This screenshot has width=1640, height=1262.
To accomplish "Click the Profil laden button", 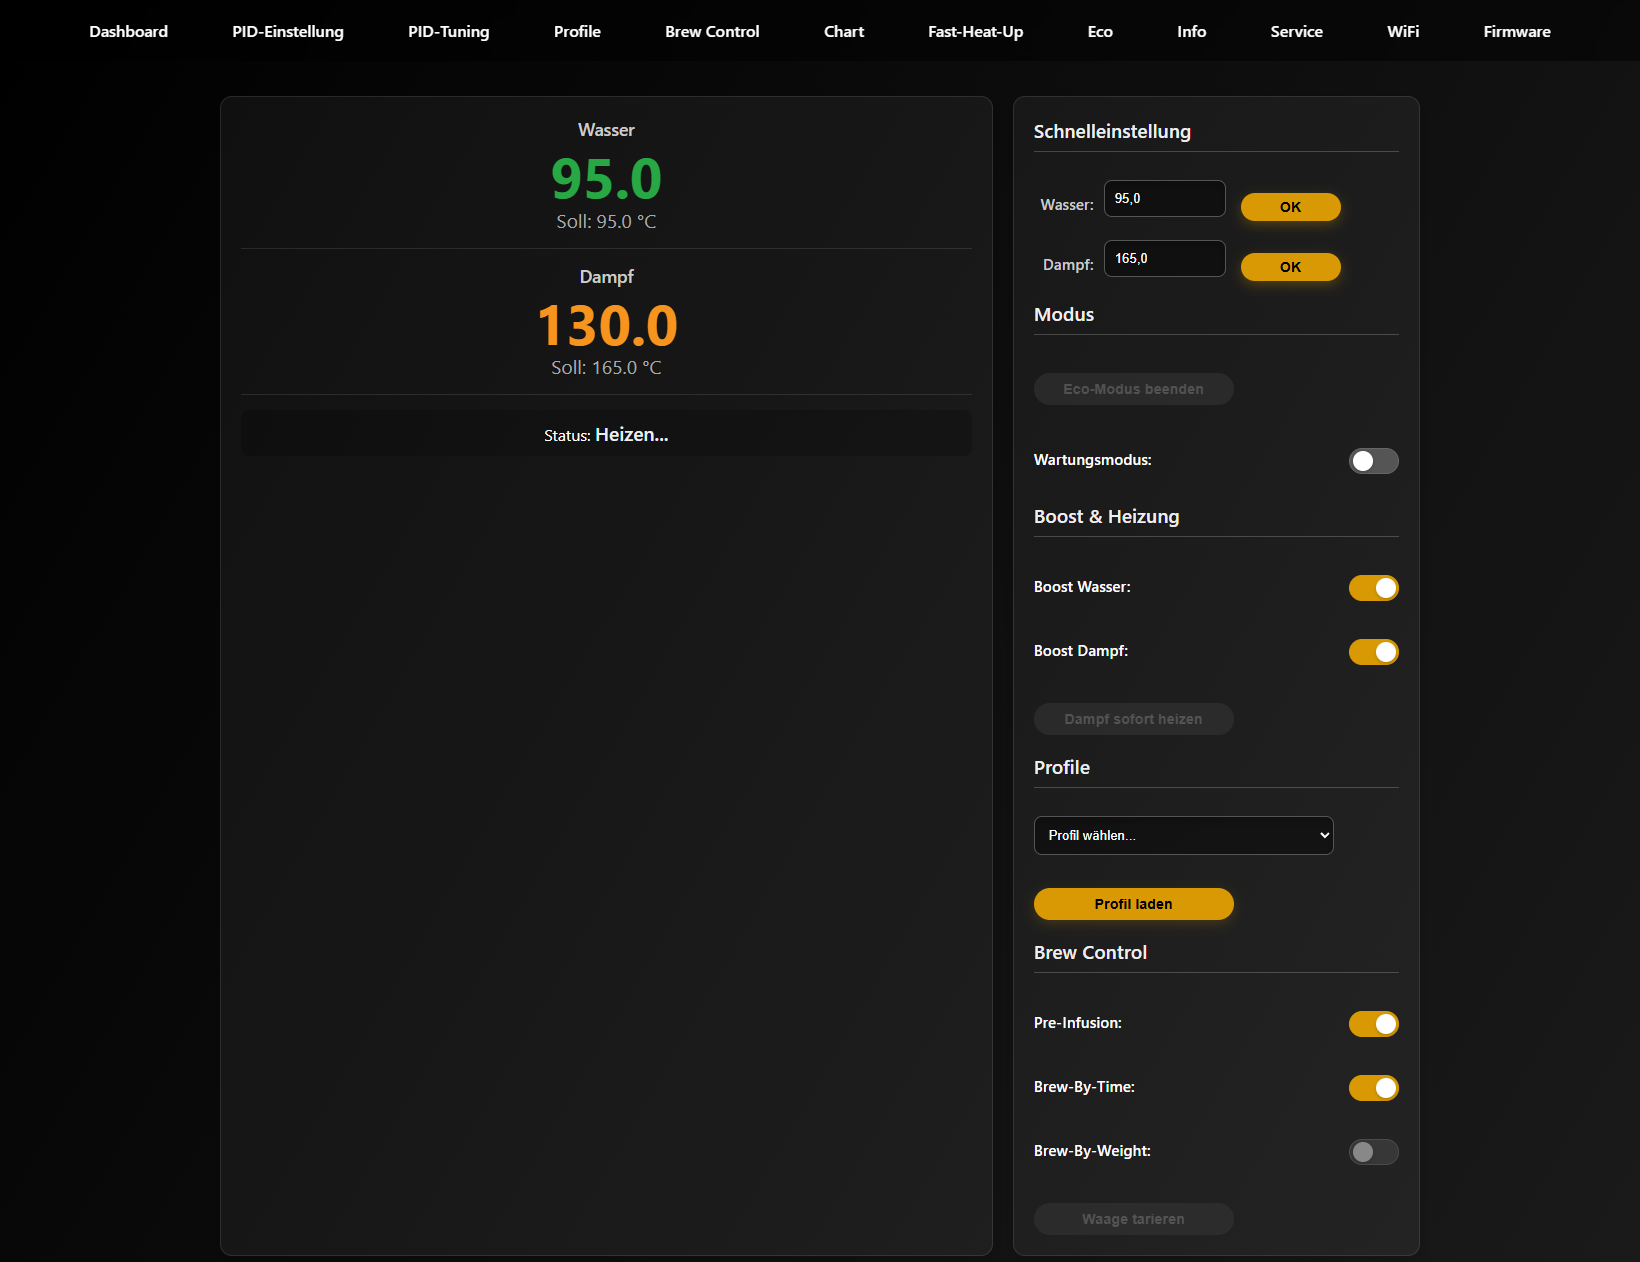I will (1133, 904).
